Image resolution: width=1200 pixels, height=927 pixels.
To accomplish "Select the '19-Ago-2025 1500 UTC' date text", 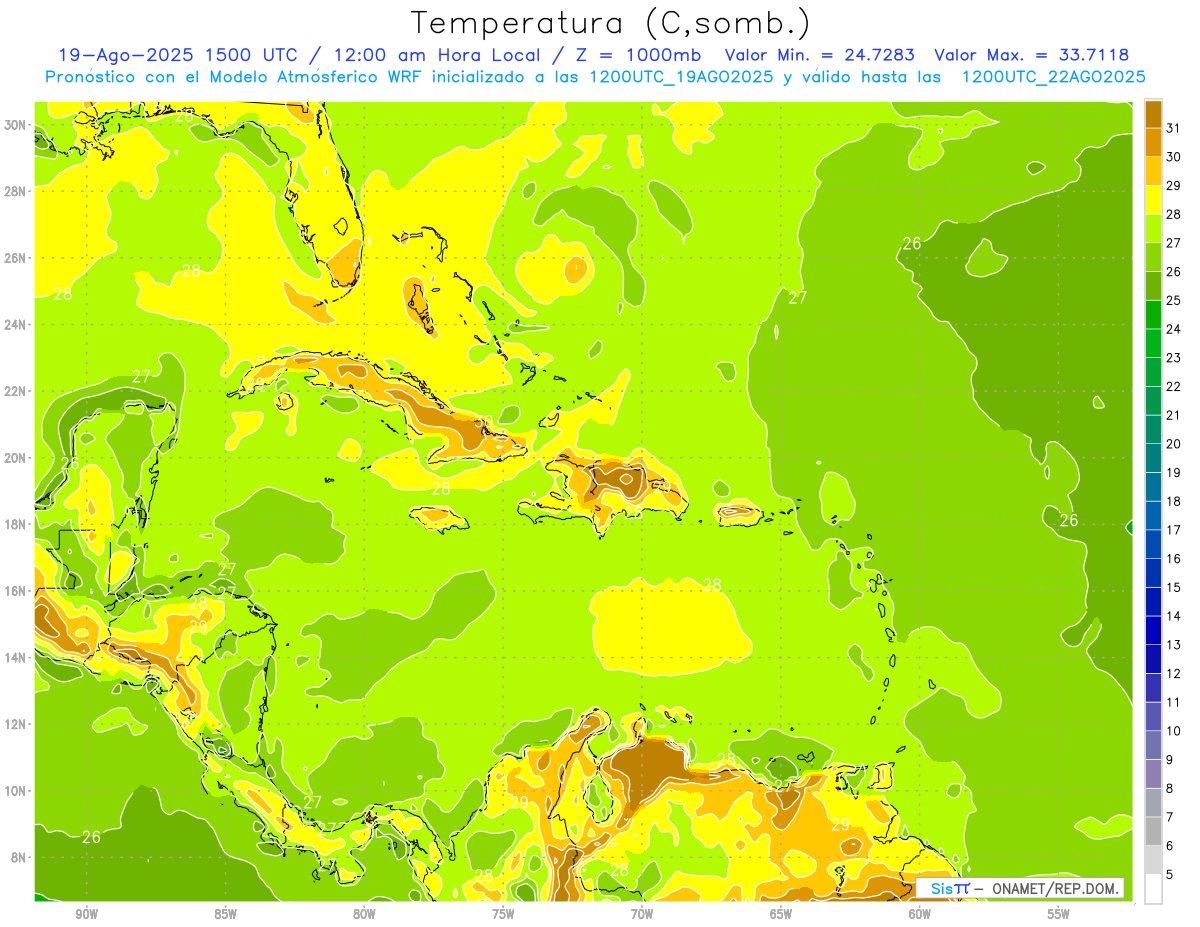I will [x=176, y=55].
